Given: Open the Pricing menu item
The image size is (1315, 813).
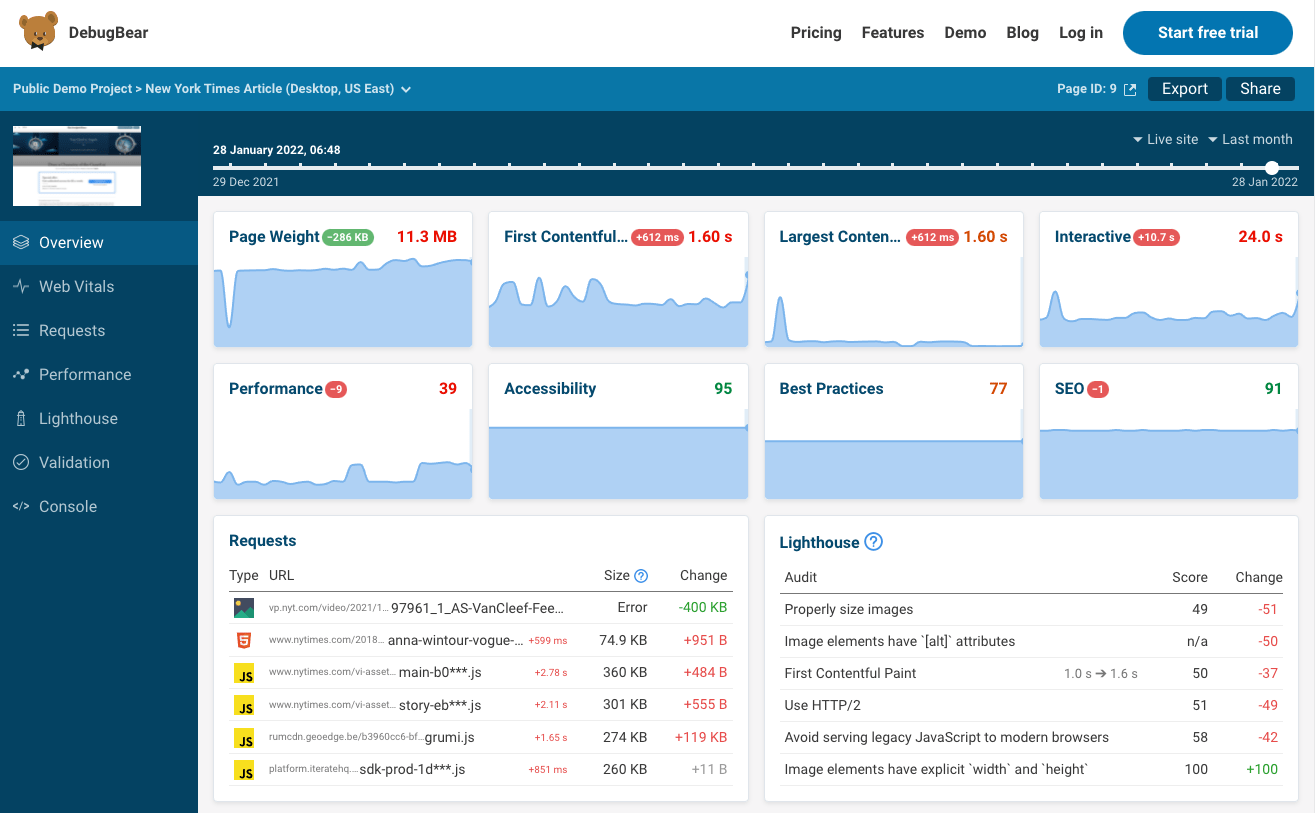Looking at the screenshot, I should tap(816, 33).
